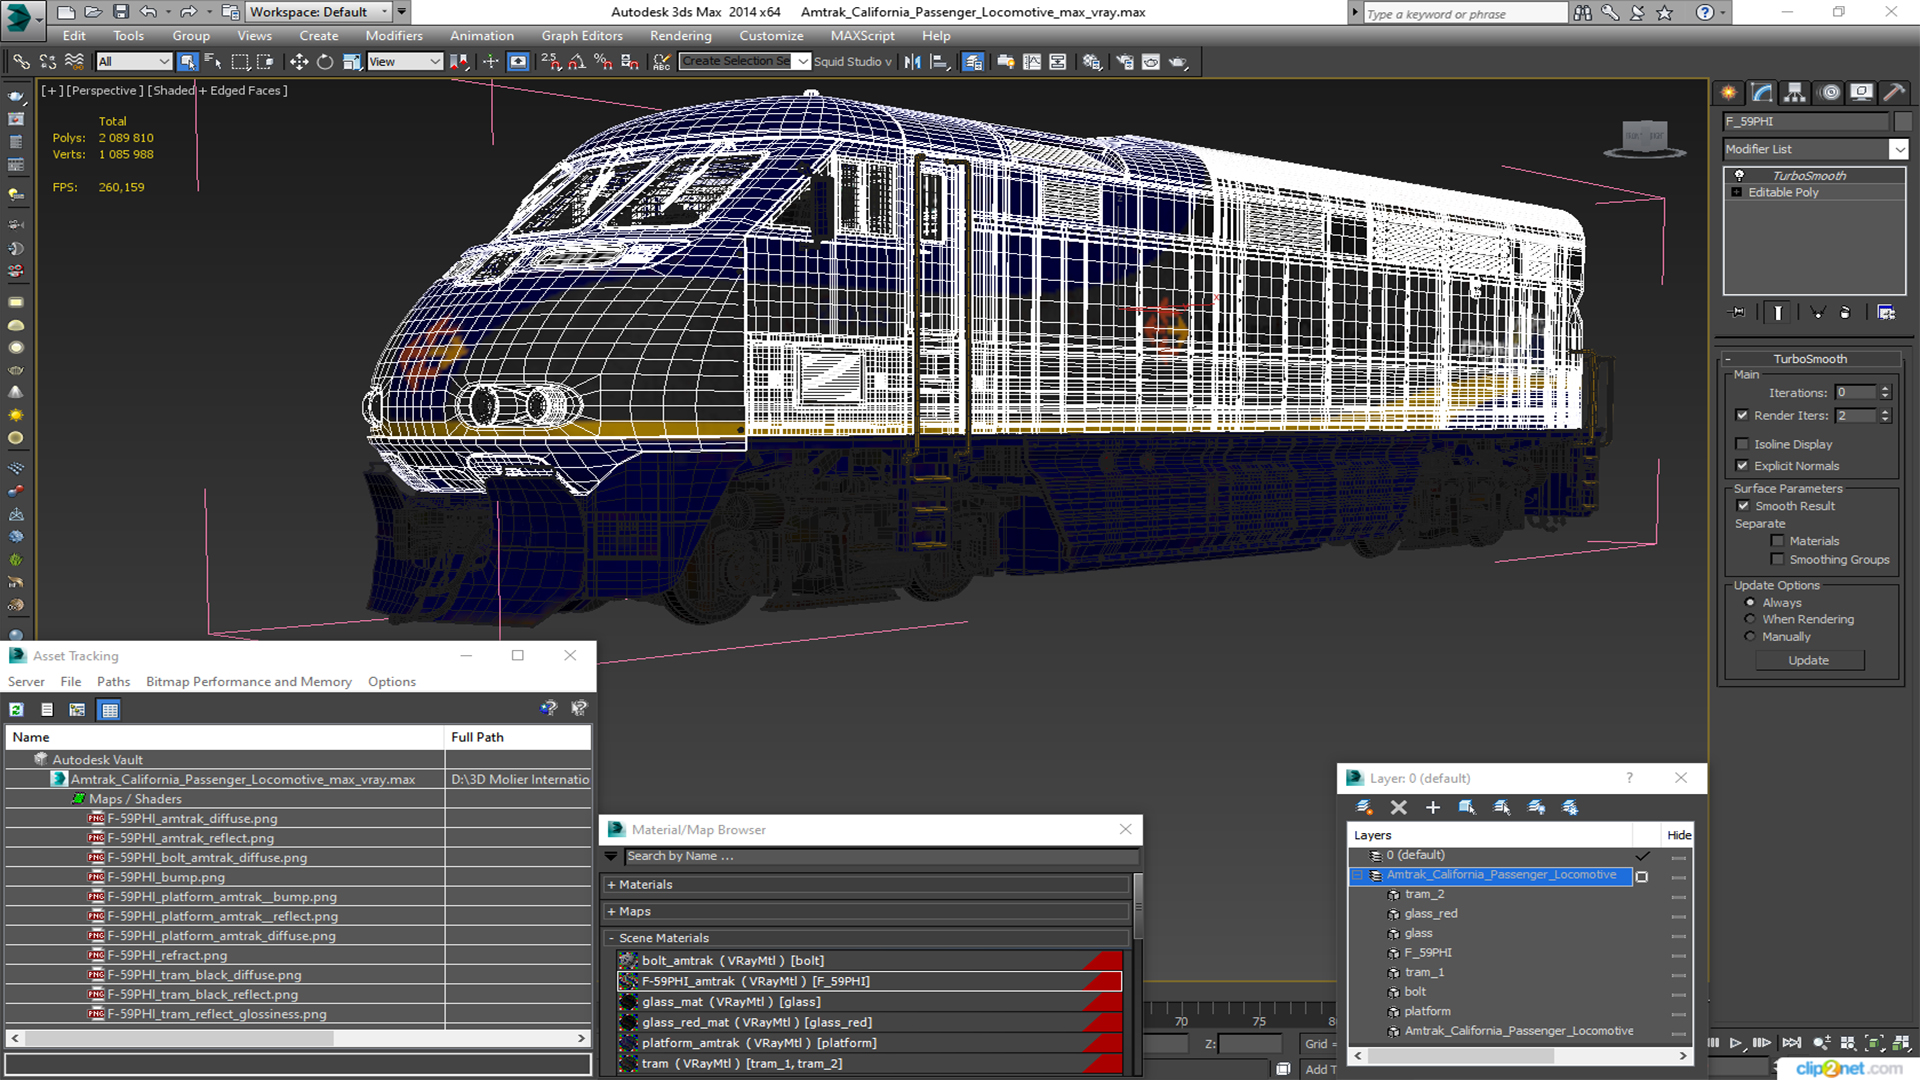Screen dimensions: 1920x1080
Task: Click Pin Stack icon in Modify panel
Action: click(x=1738, y=313)
